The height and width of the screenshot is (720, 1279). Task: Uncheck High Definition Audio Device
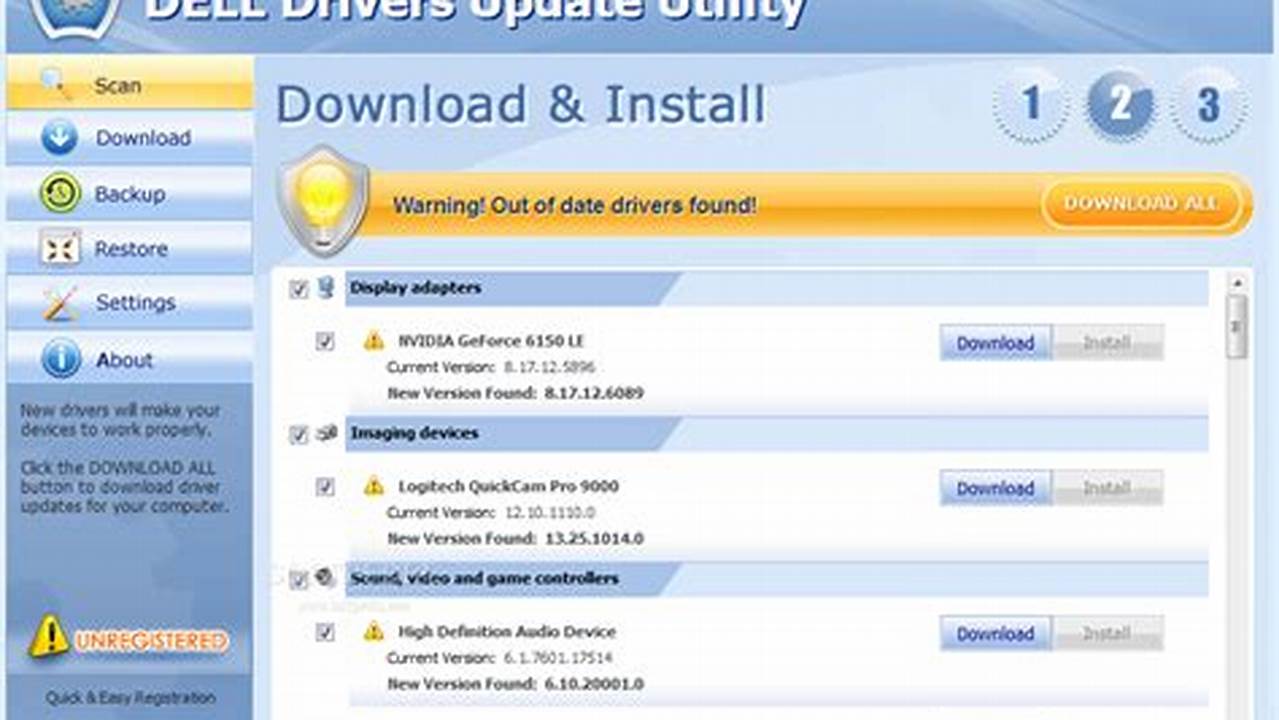tap(324, 631)
